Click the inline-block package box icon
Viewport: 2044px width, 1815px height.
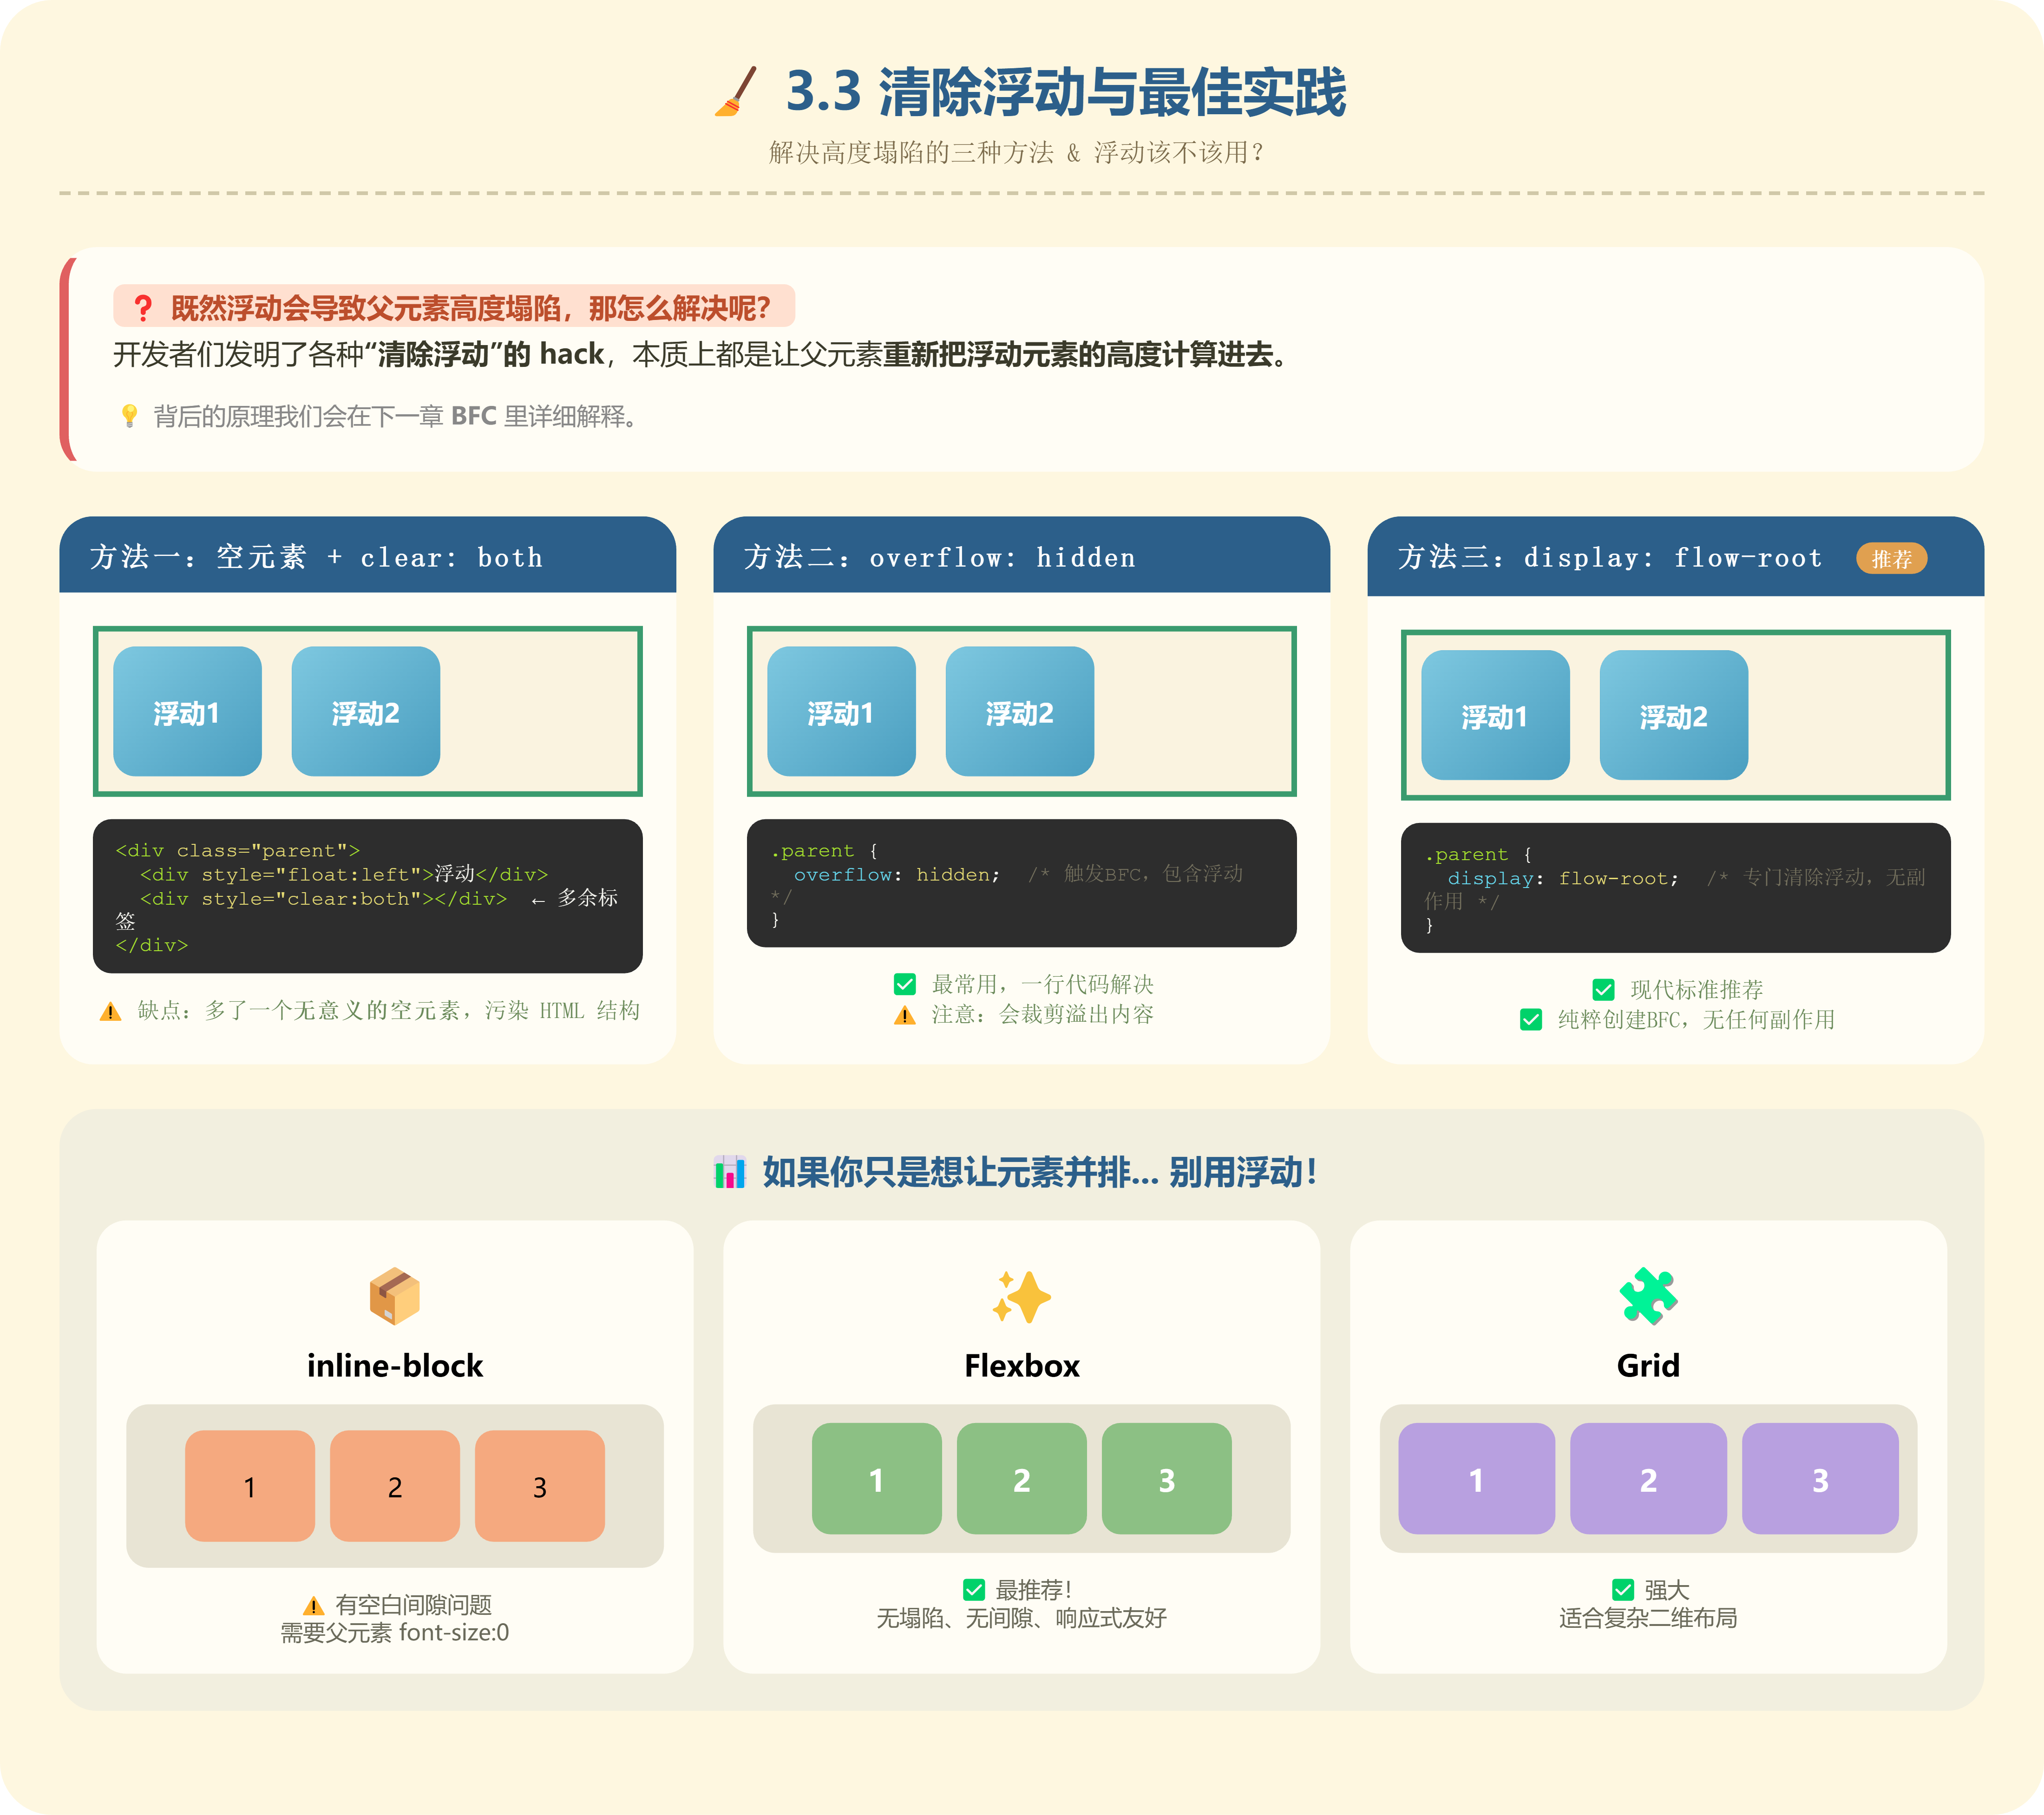pos(394,1296)
